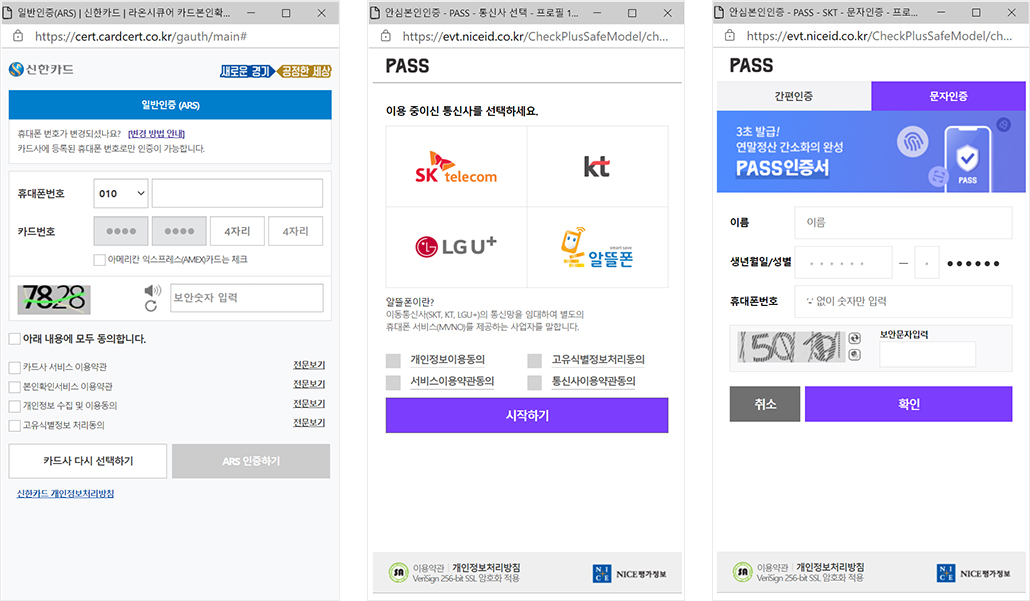Focus the 이름 input field

[x=903, y=223]
